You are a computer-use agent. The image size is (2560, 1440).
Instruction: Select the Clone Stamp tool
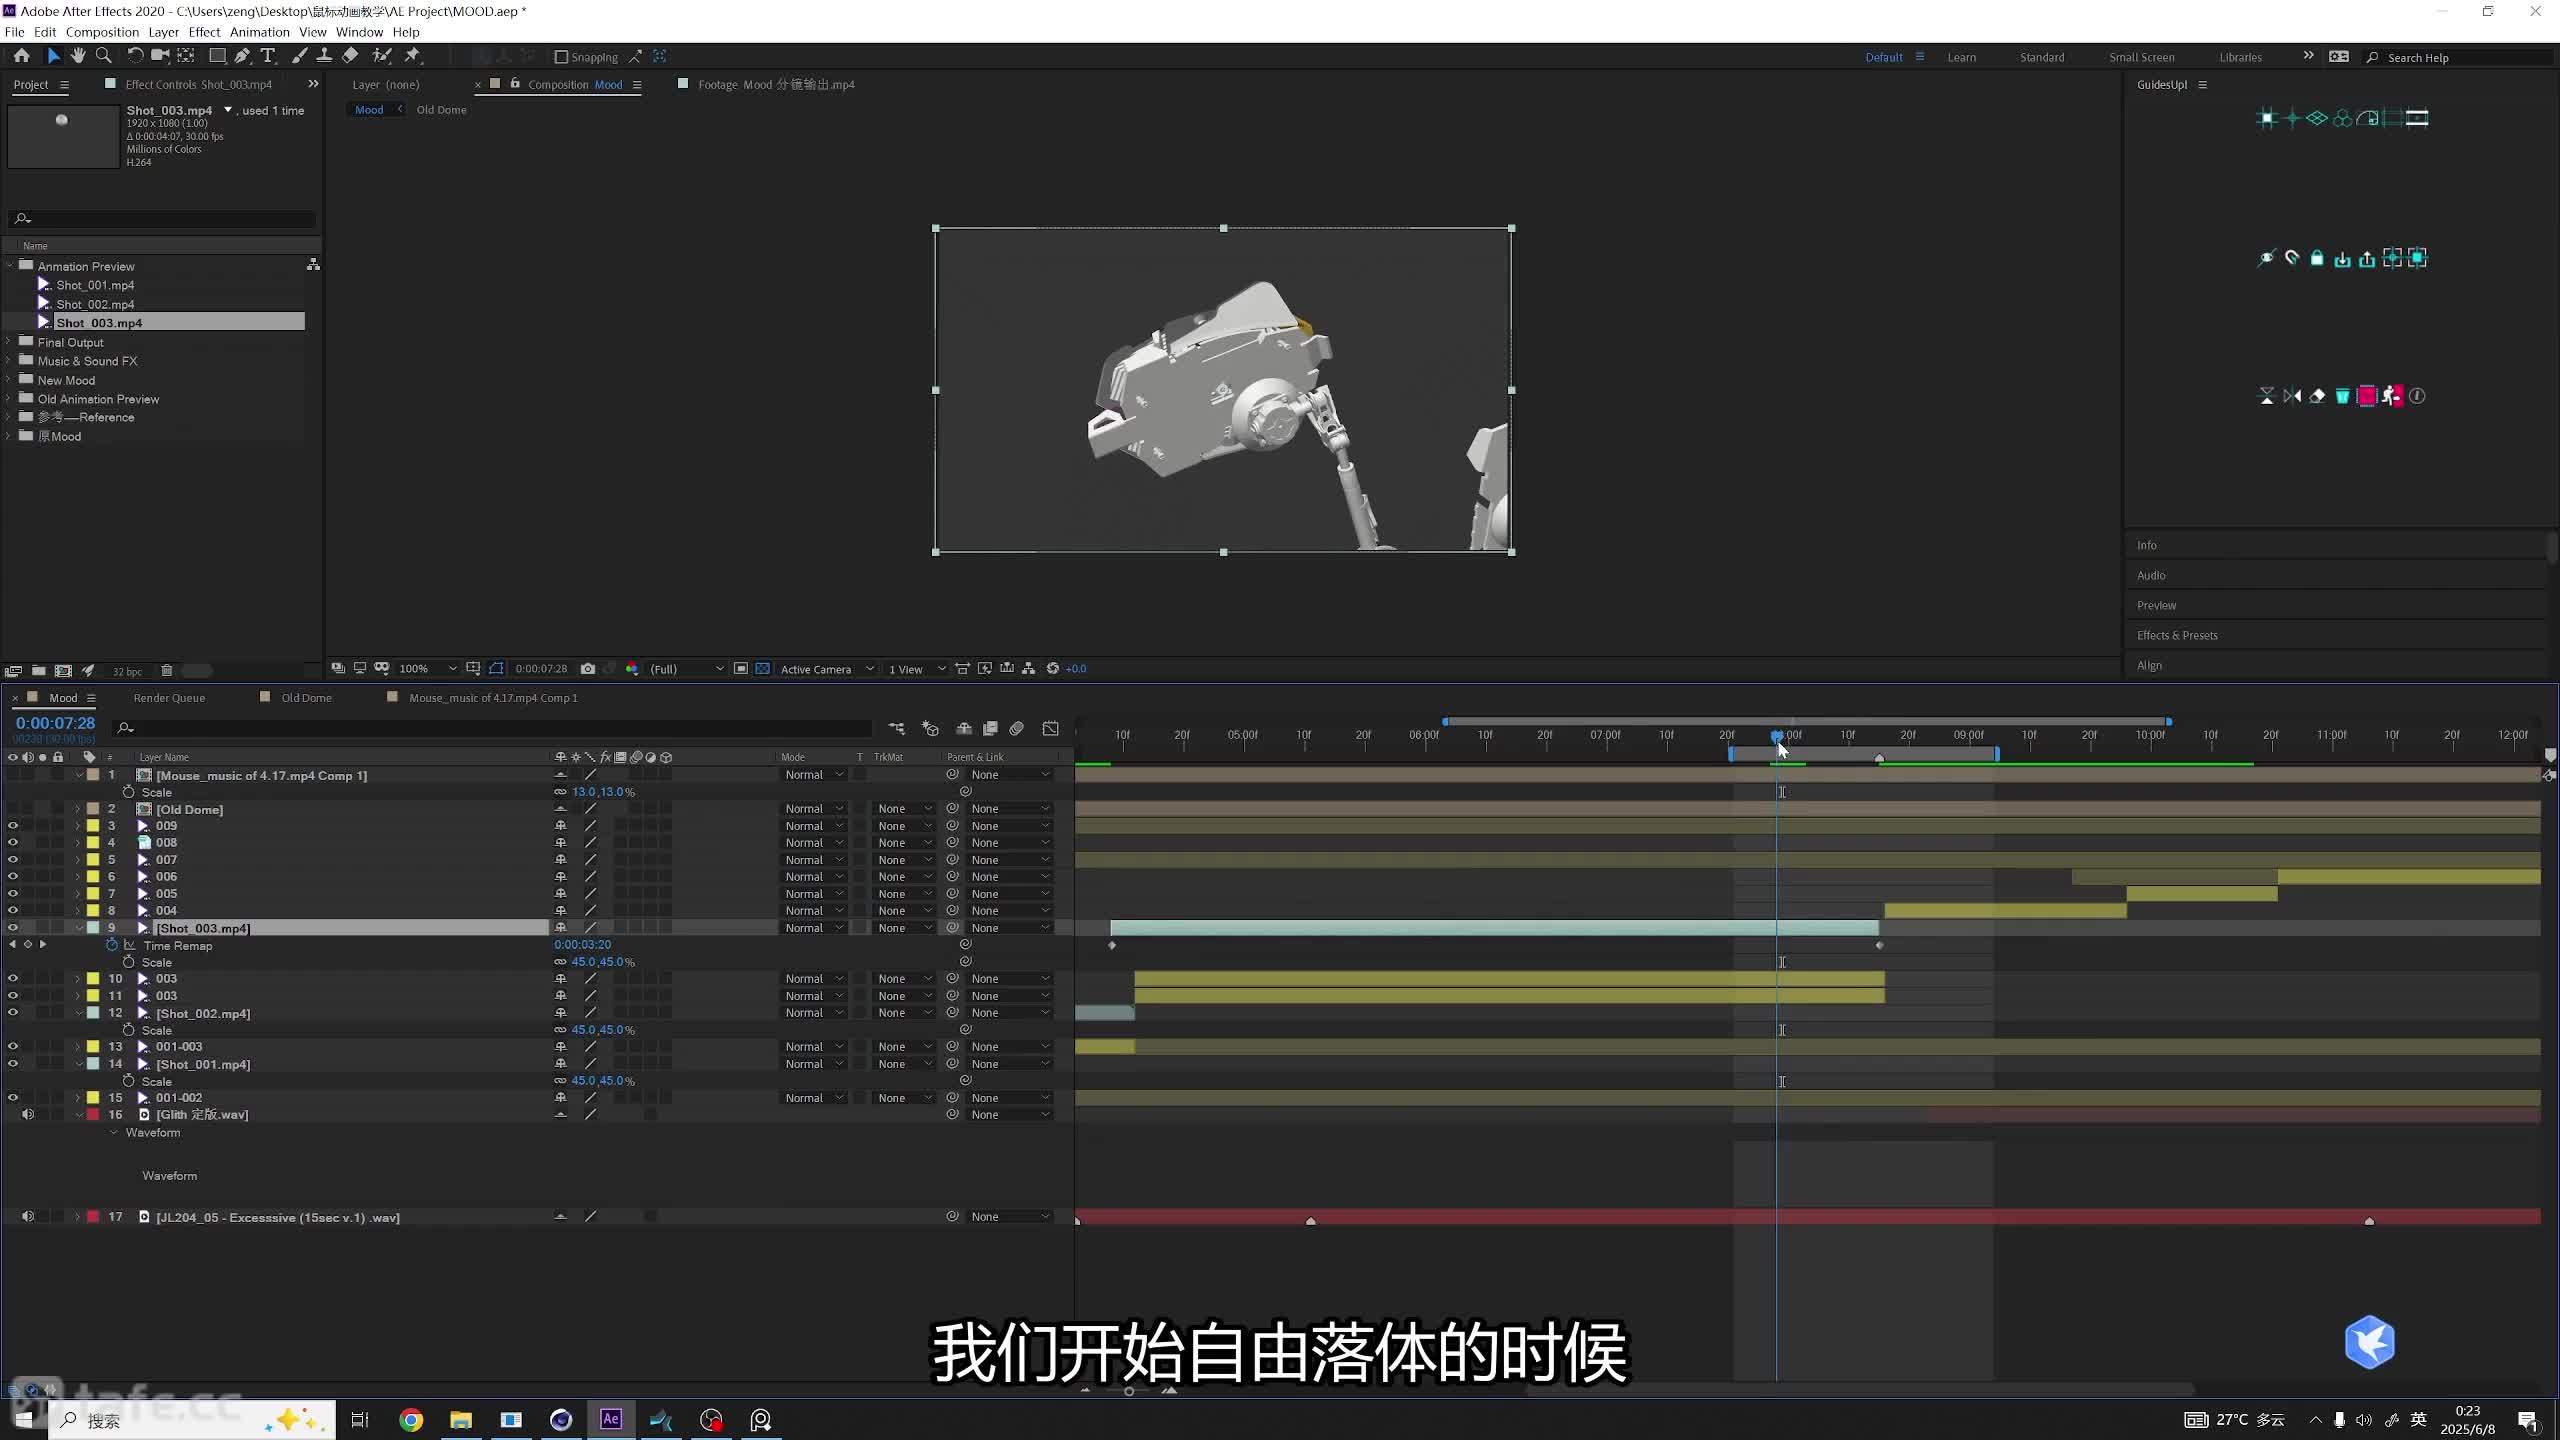[x=324, y=56]
